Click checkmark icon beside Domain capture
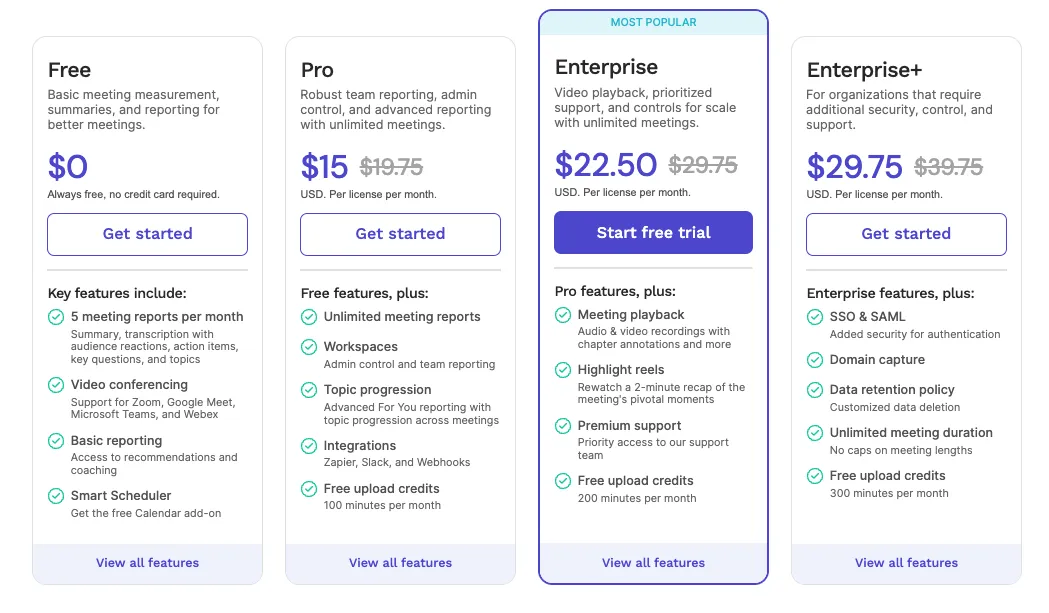 815,360
